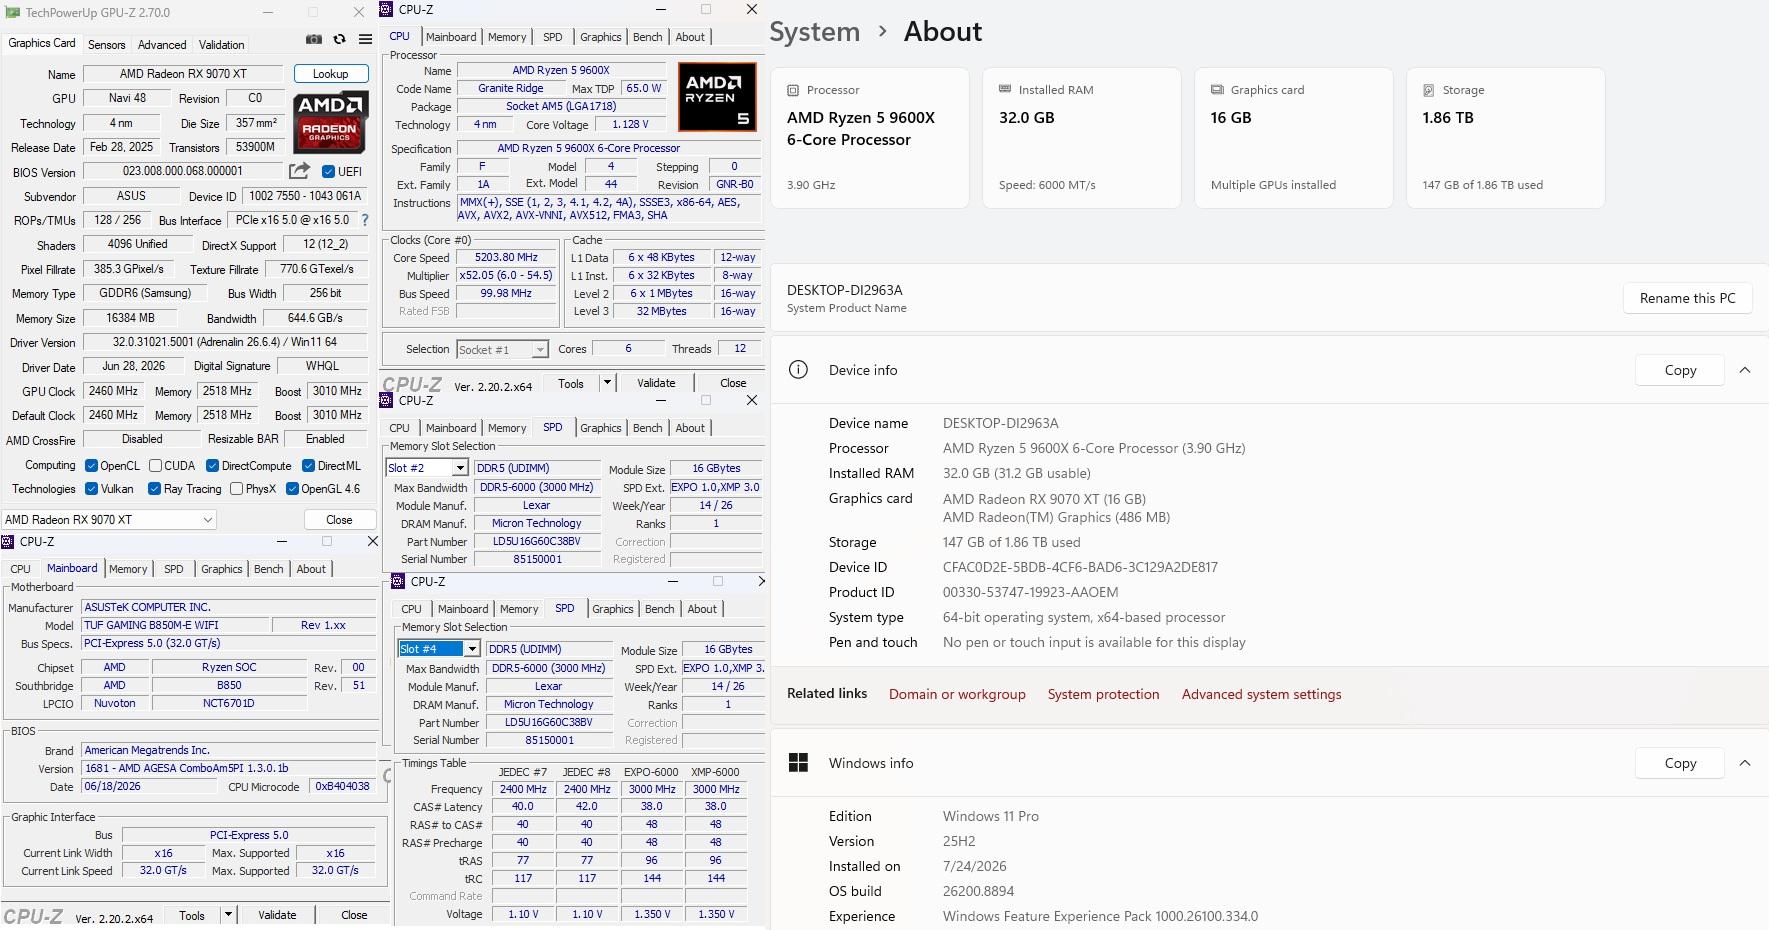Click the motherboard model TUF GAMING B850M-E WIFI

click(x=177, y=625)
